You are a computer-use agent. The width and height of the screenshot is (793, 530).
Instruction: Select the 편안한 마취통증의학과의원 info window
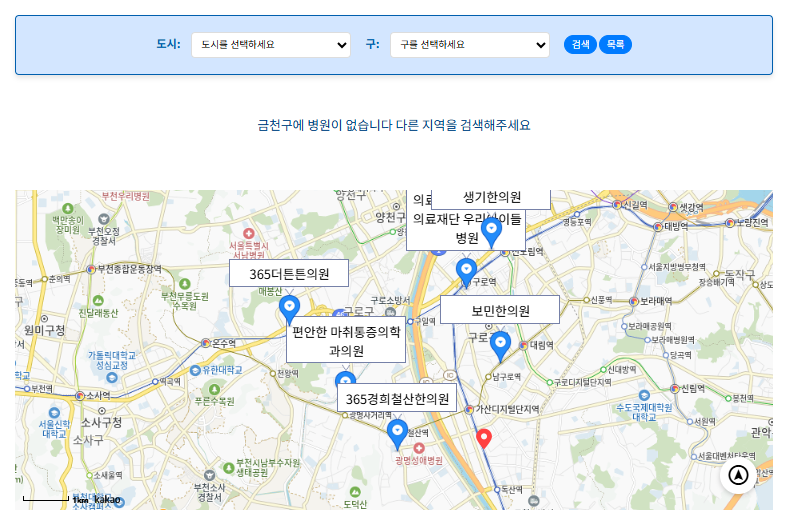click(346, 340)
